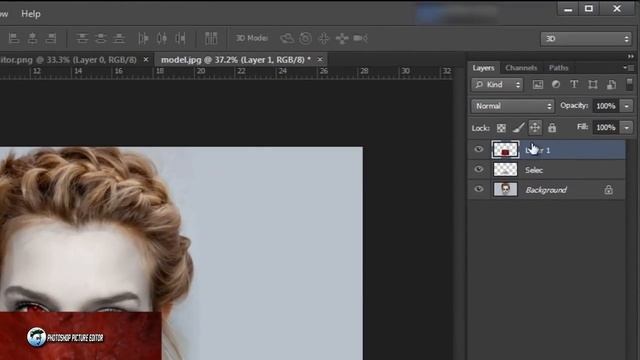The image size is (640, 360).
Task: Close the model.jpg document tab
Action: point(320,60)
